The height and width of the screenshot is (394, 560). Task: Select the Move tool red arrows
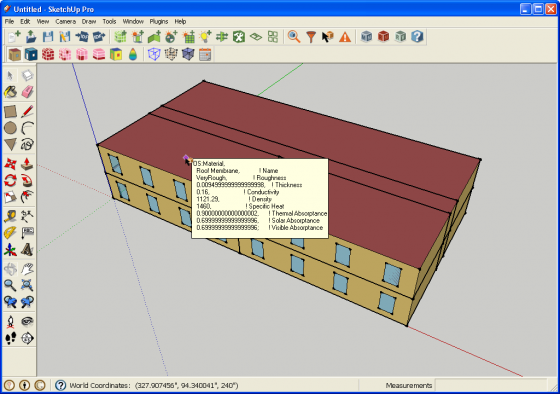click(x=10, y=164)
